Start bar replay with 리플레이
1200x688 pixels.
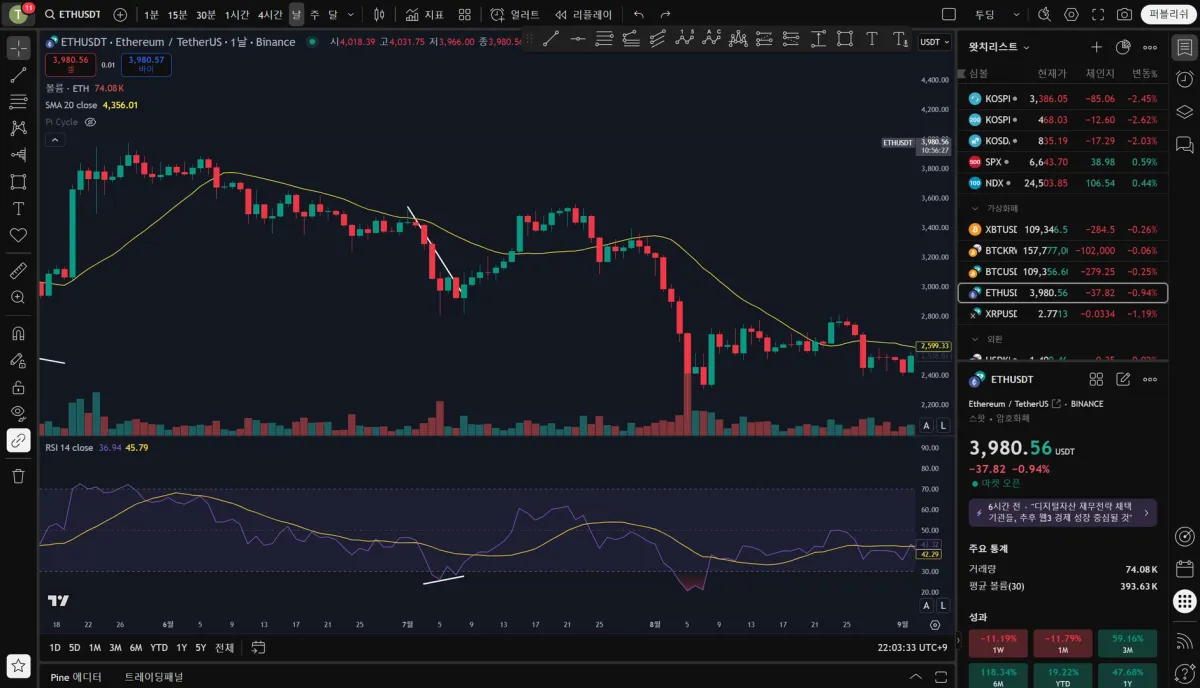(584, 15)
